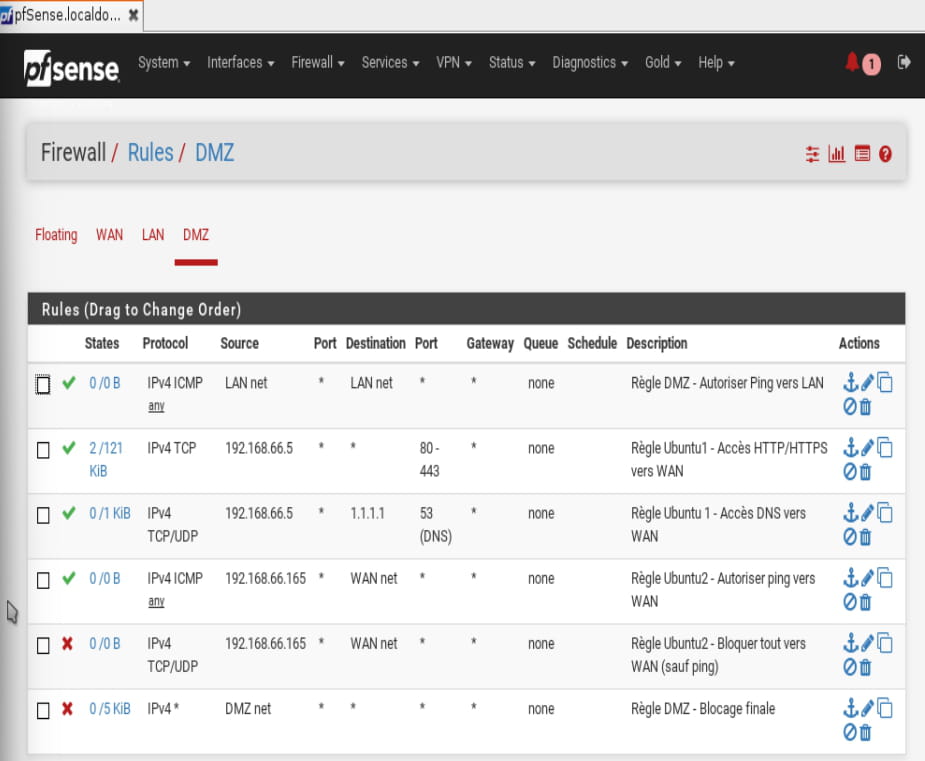925x761 pixels.
Task: Select checkbox for LAN net ICMP rule
Action: coord(43,384)
